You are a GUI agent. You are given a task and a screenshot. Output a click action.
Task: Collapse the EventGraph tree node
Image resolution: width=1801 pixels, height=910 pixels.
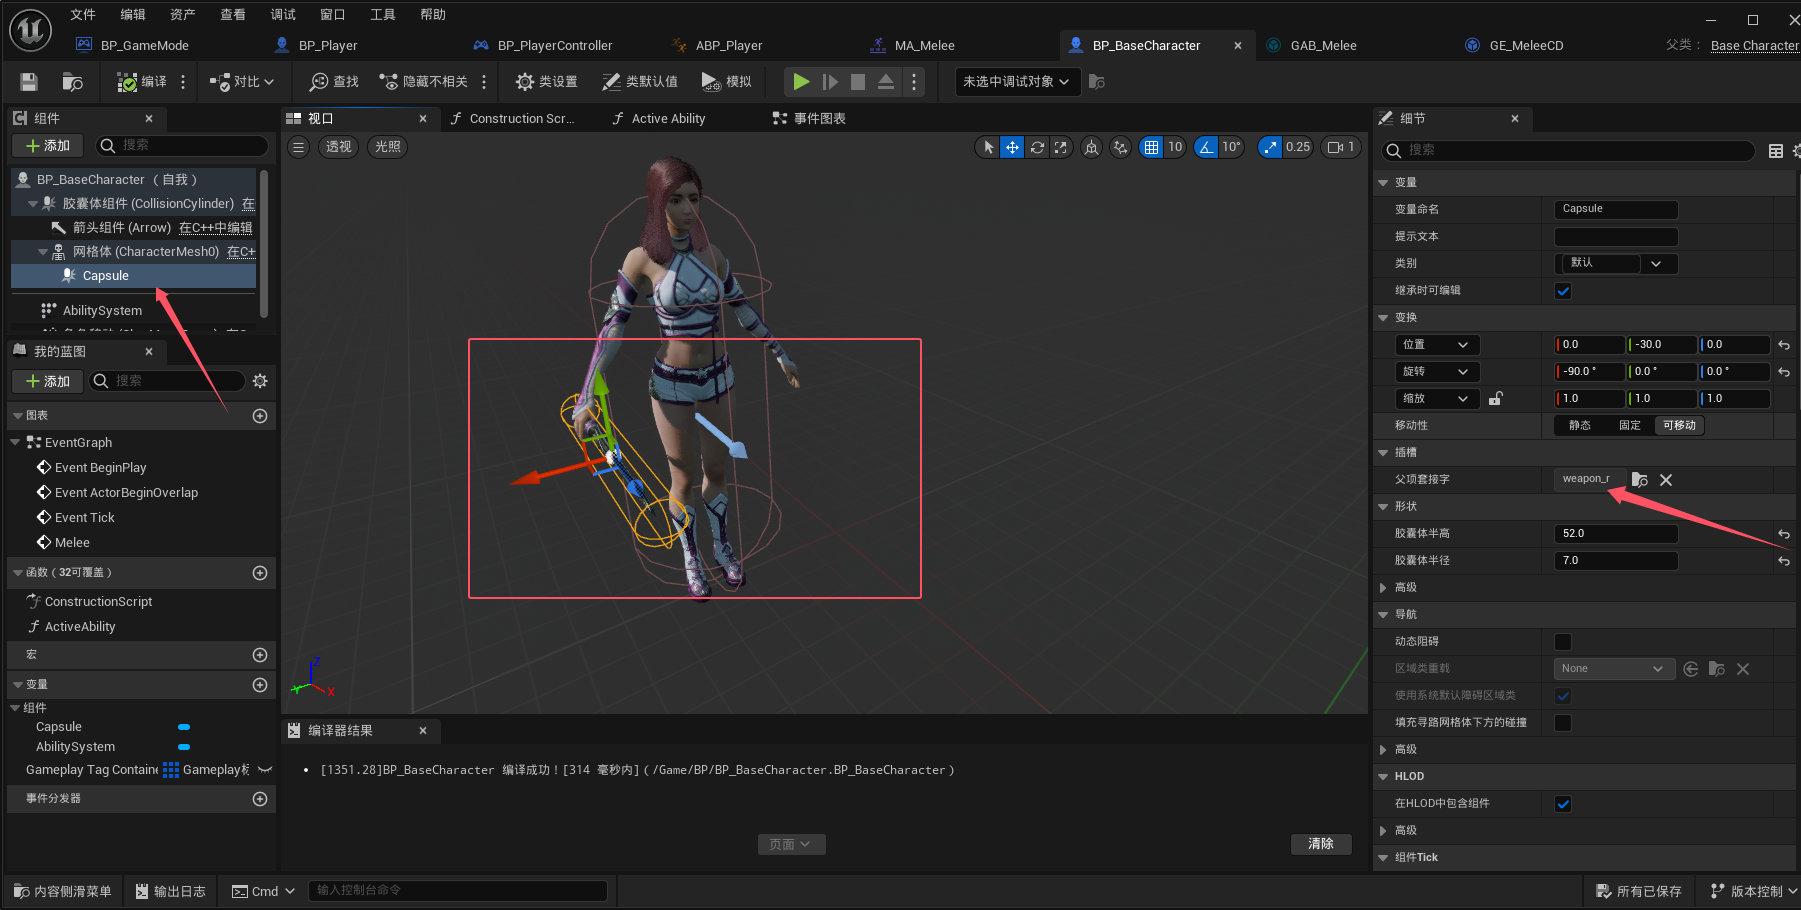(15, 442)
